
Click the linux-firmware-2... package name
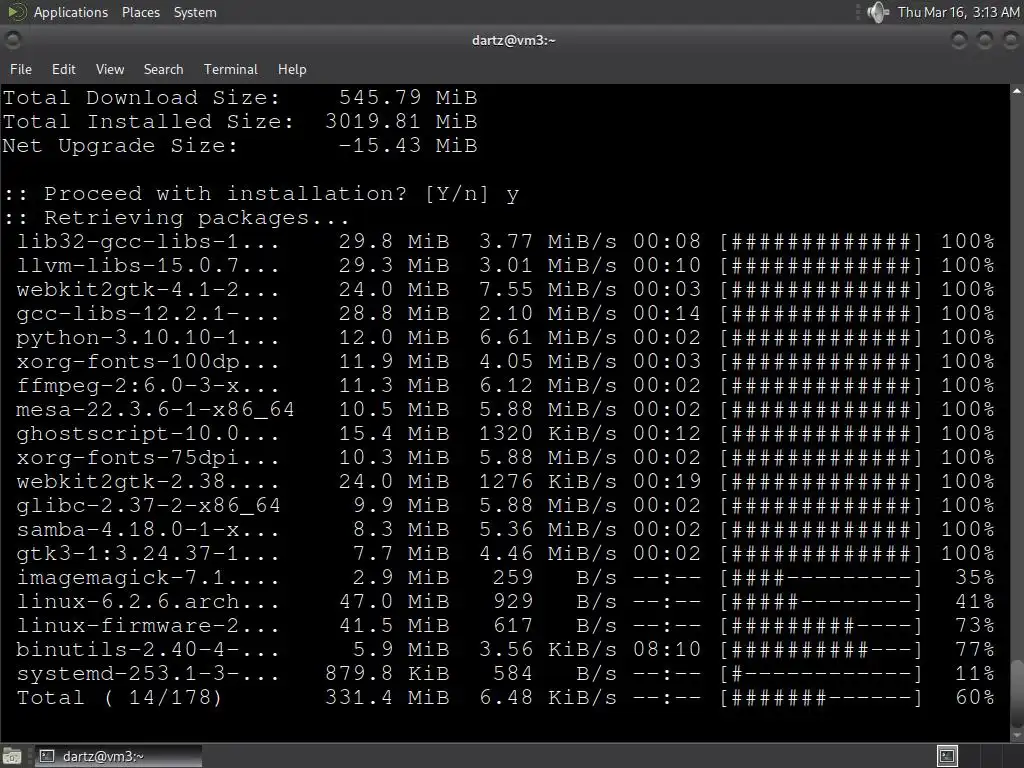(x=148, y=626)
